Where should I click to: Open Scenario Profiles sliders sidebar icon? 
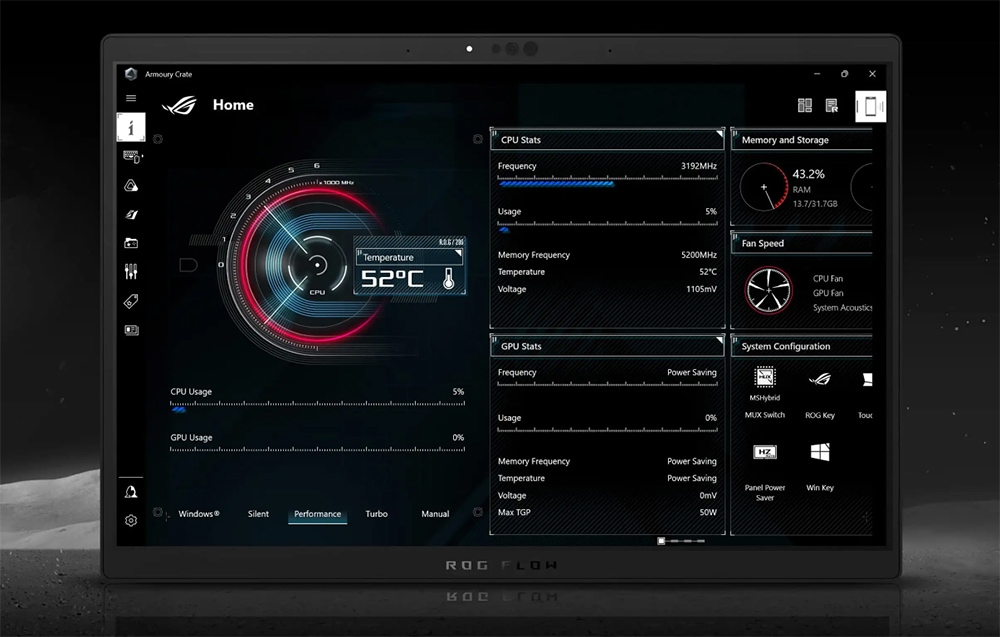tap(131, 272)
